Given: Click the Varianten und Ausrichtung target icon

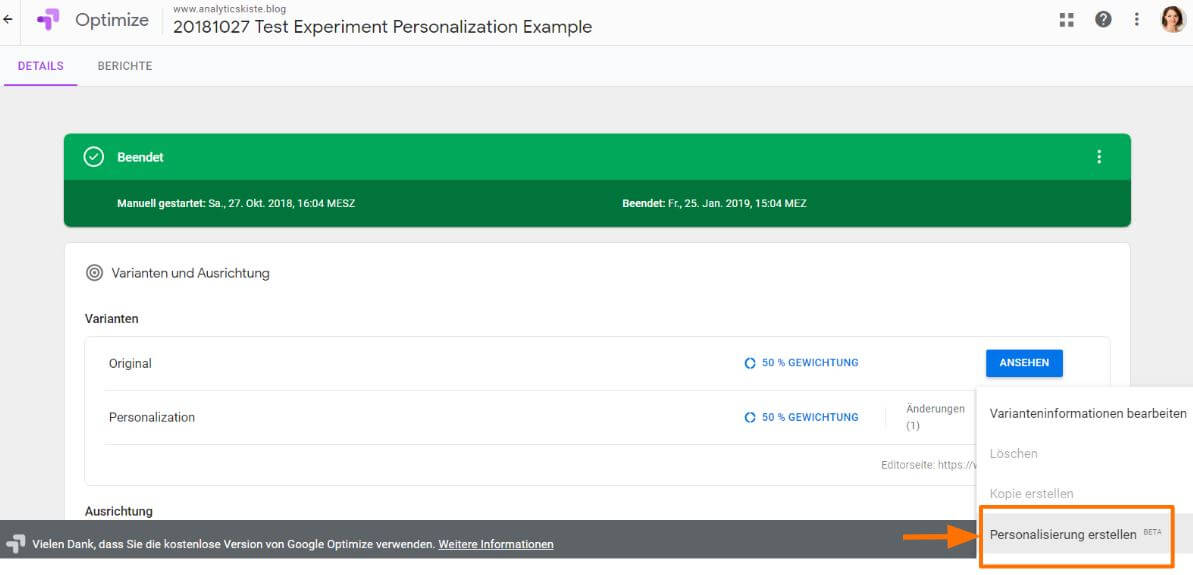Looking at the screenshot, I should 95,272.
